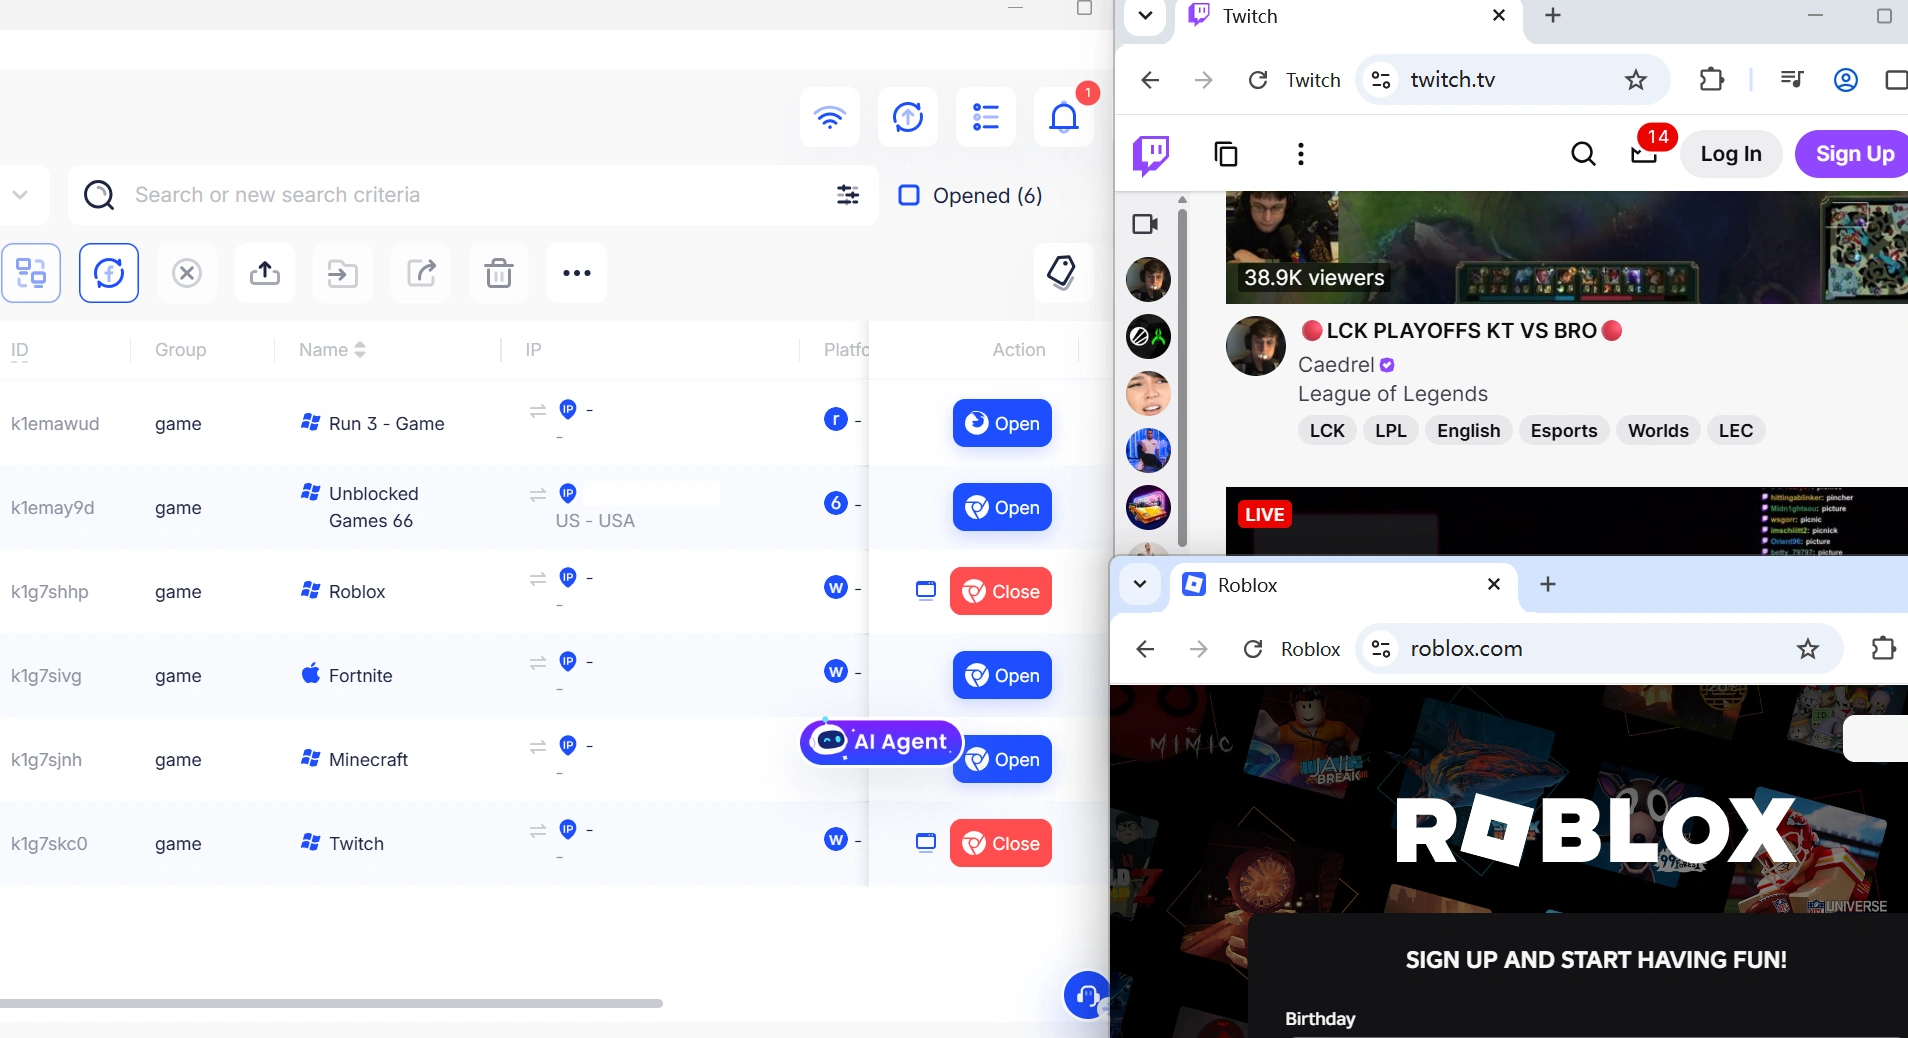1908x1038 pixels.
Task: Open the notifications bell
Action: click(x=1064, y=117)
